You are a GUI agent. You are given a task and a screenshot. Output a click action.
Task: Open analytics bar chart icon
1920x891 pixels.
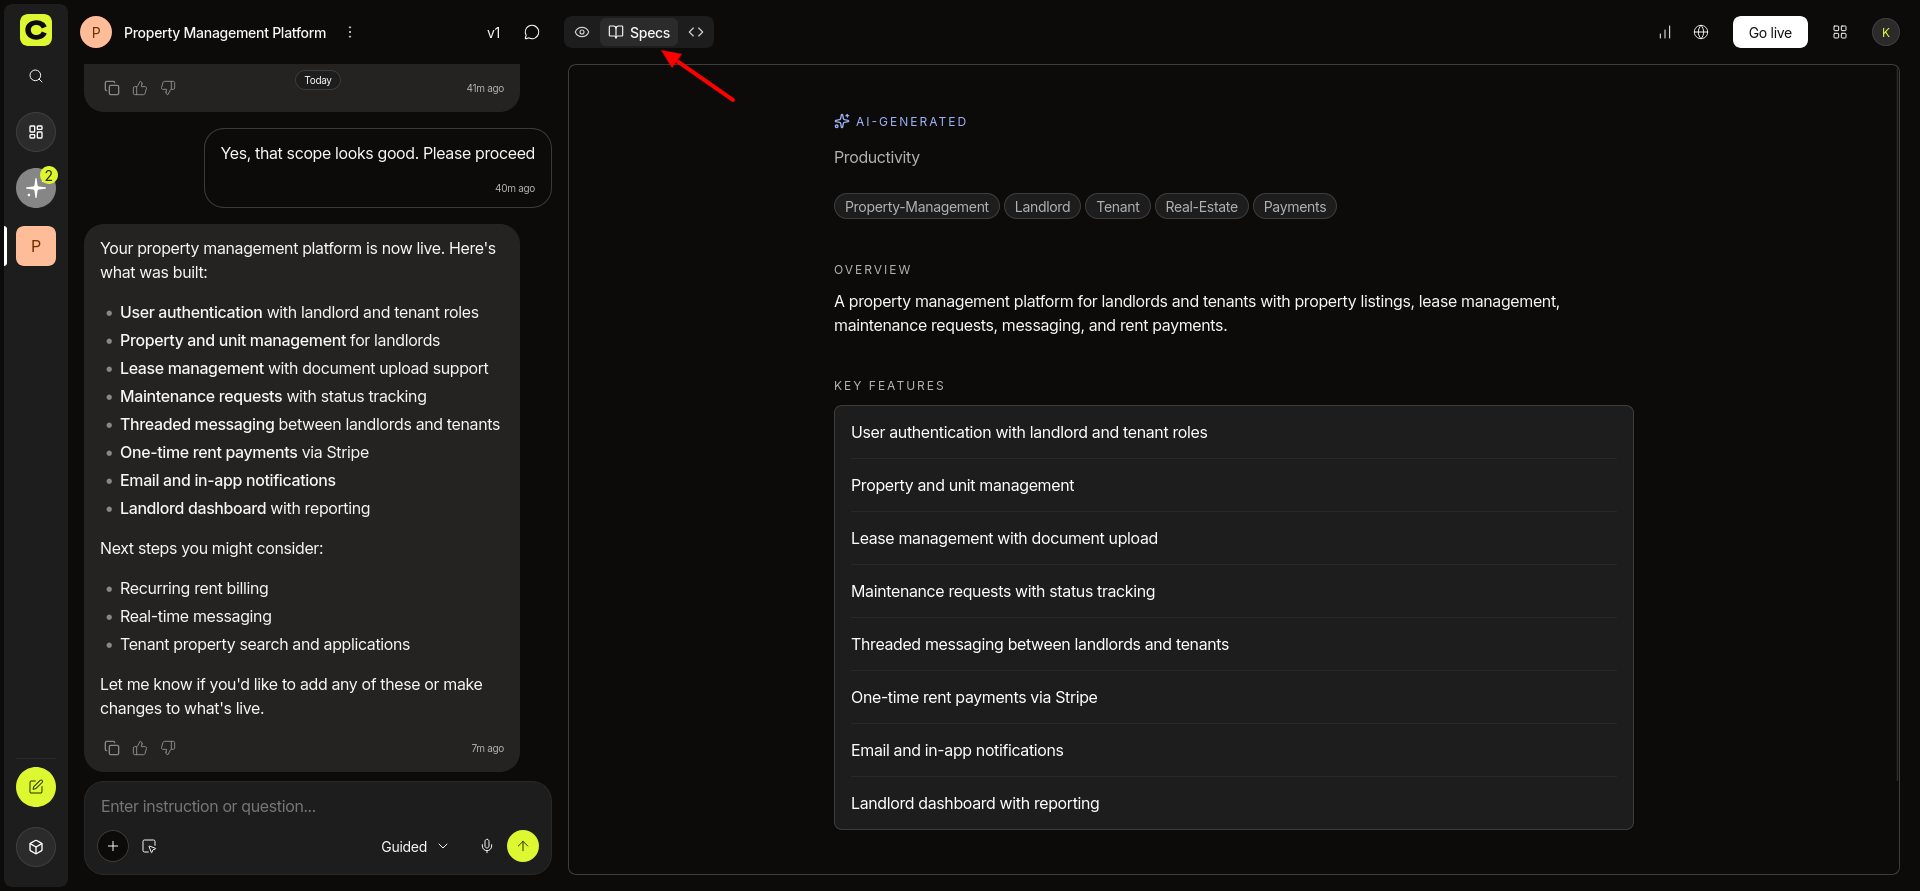[x=1665, y=32]
